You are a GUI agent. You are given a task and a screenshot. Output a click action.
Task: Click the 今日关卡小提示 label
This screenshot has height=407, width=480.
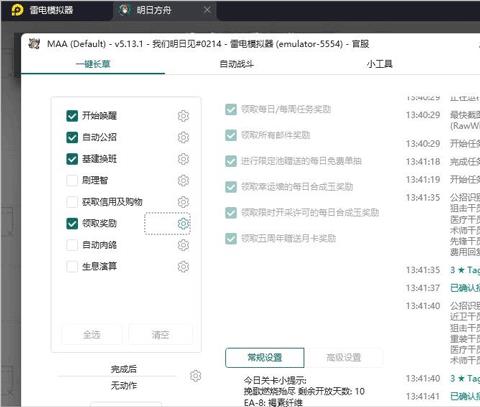coord(275,380)
